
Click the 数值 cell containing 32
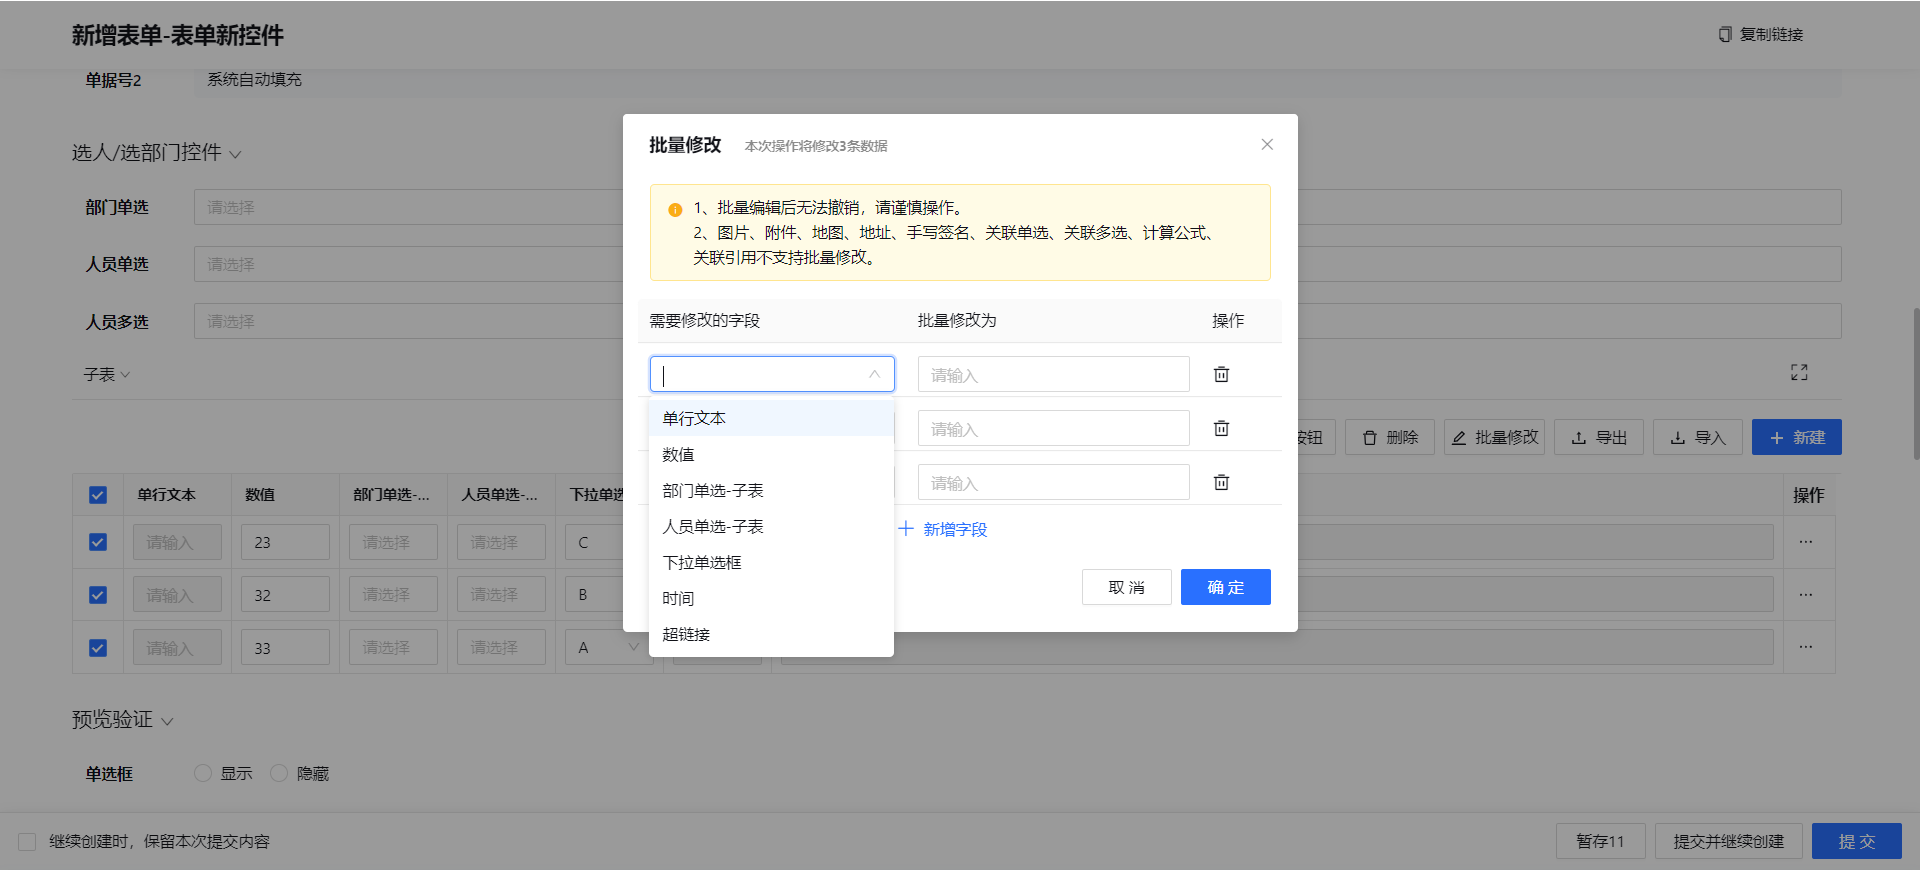285,595
